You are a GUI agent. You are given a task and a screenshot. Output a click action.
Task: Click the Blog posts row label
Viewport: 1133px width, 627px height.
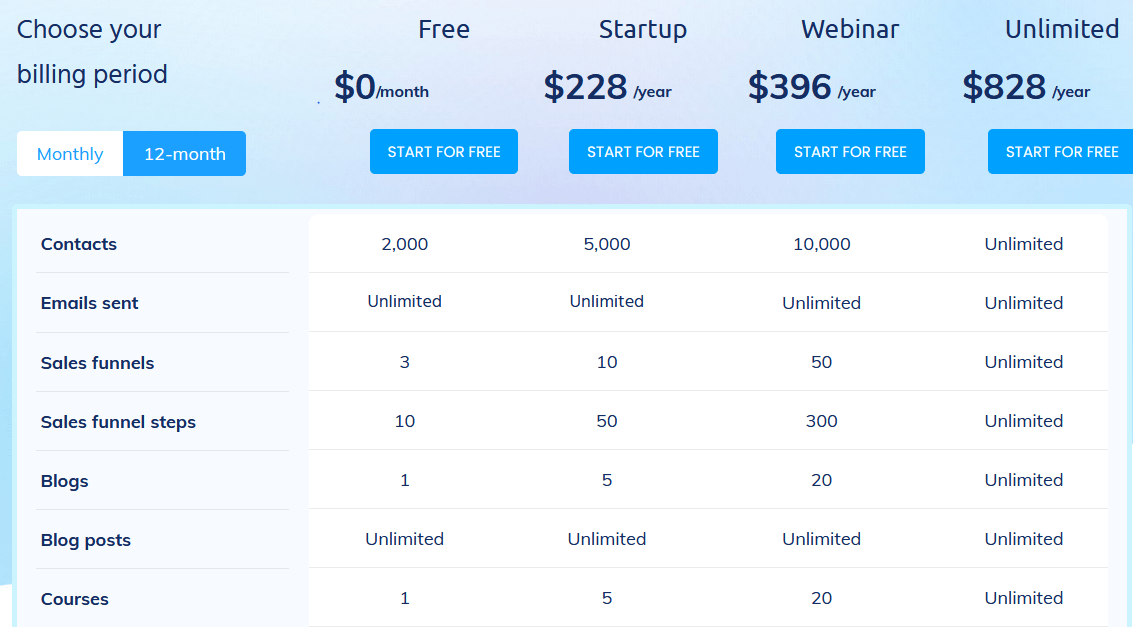(x=83, y=539)
